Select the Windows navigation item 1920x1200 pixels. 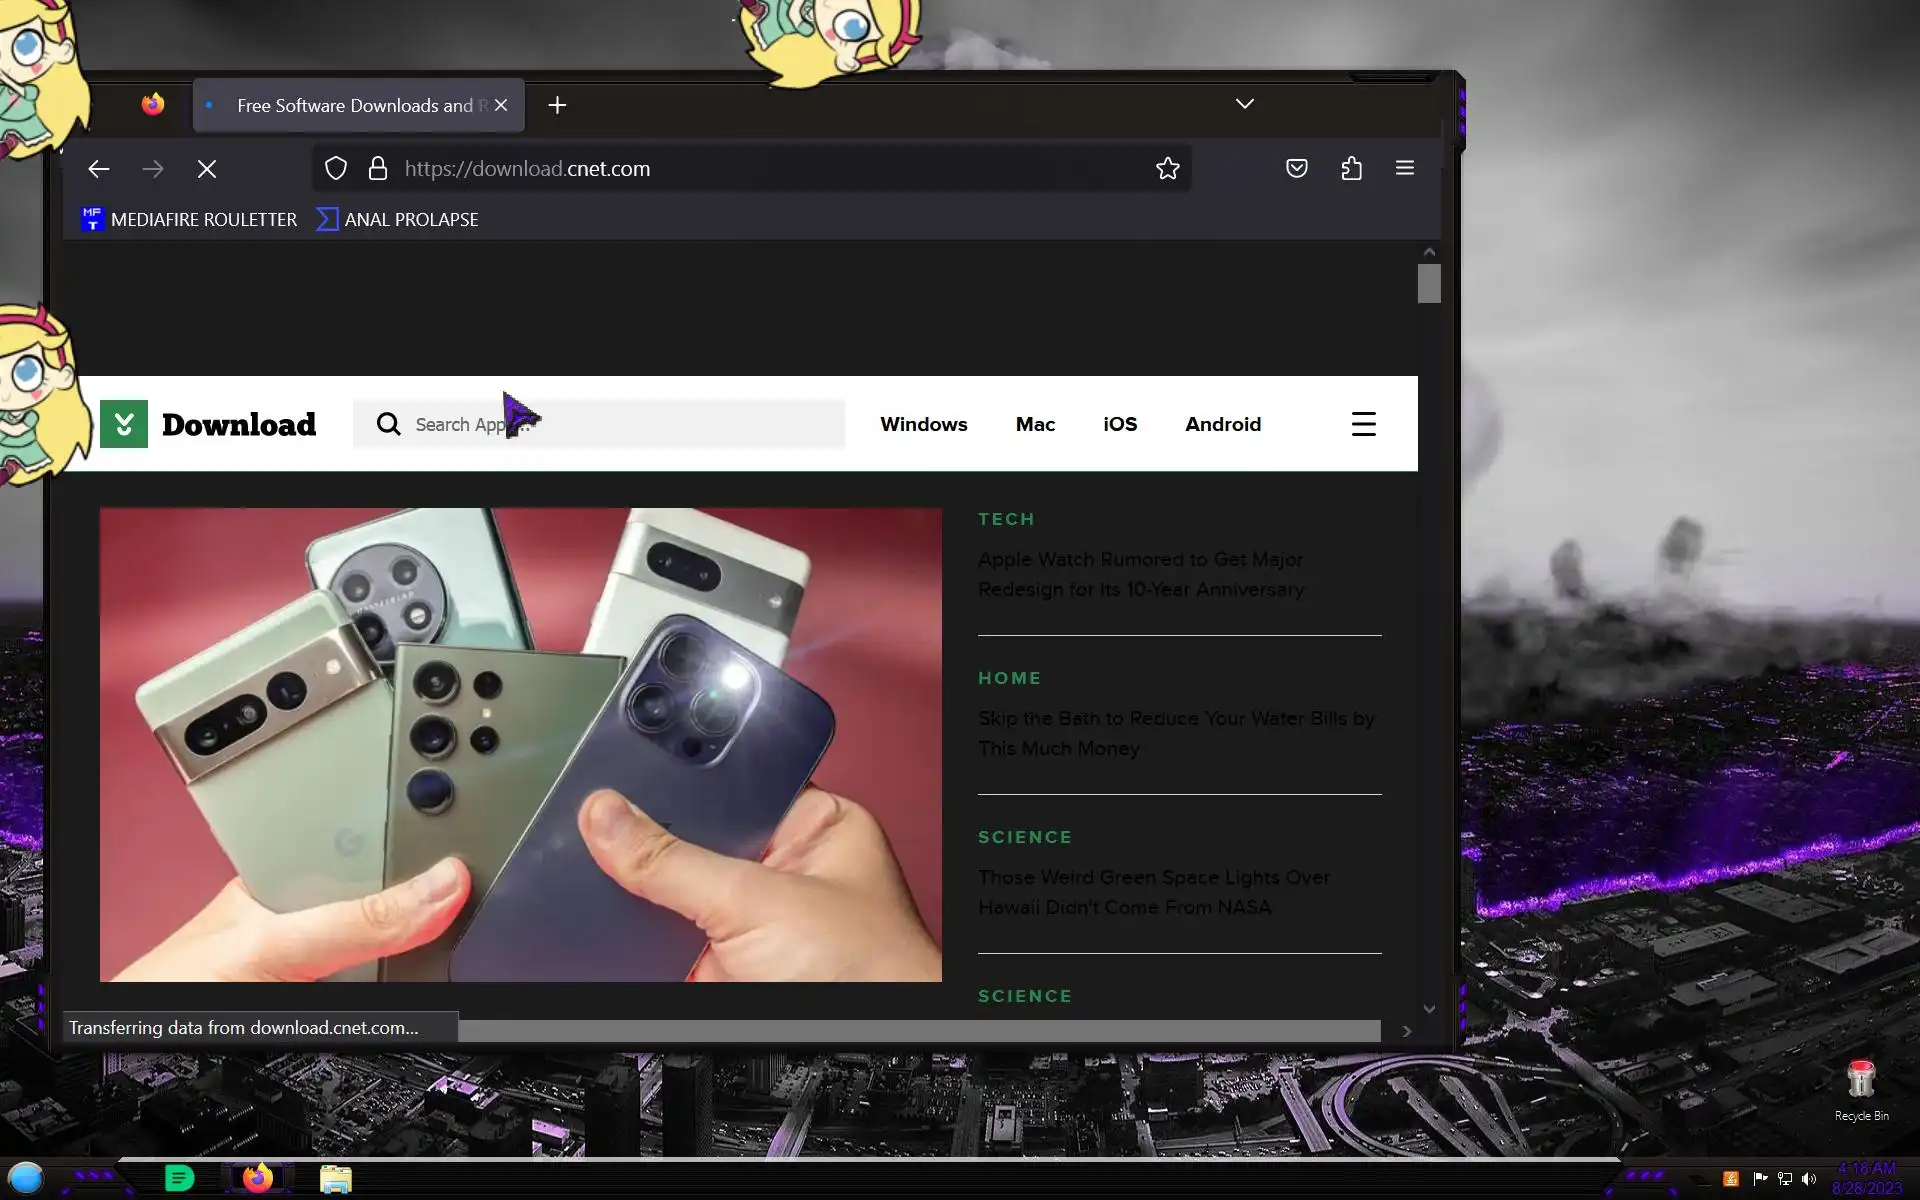(923, 424)
